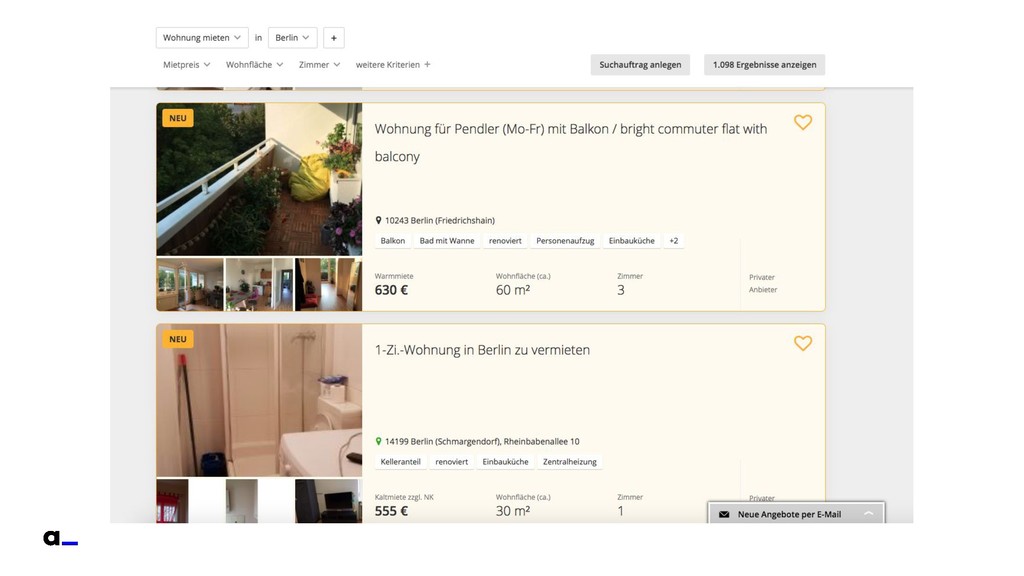1024x576 pixels.
Task: Open listing titled Wohnung für Pendler
Action: [571, 142]
